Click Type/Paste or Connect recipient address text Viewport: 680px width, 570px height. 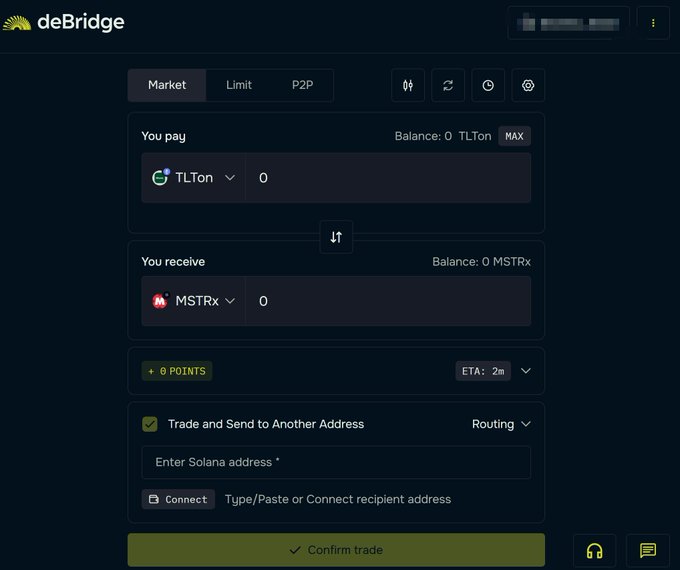tap(338, 499)
